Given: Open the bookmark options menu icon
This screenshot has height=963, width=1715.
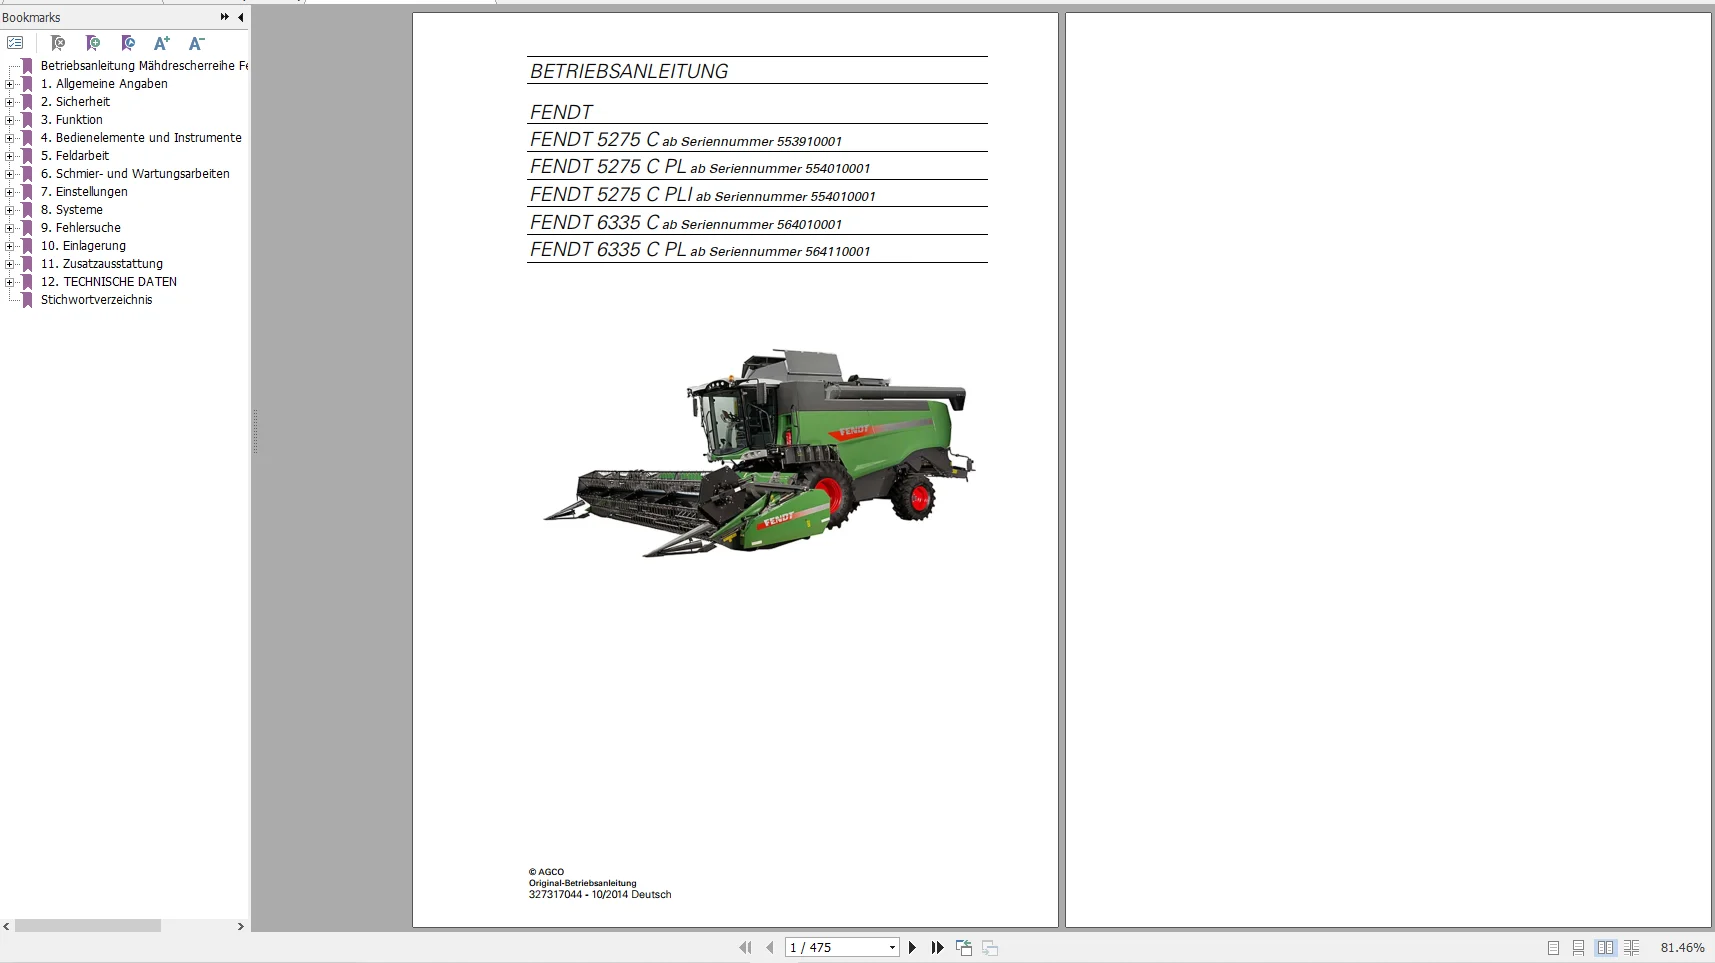Looking at the screenshot, I should click(x=15, y=43).
